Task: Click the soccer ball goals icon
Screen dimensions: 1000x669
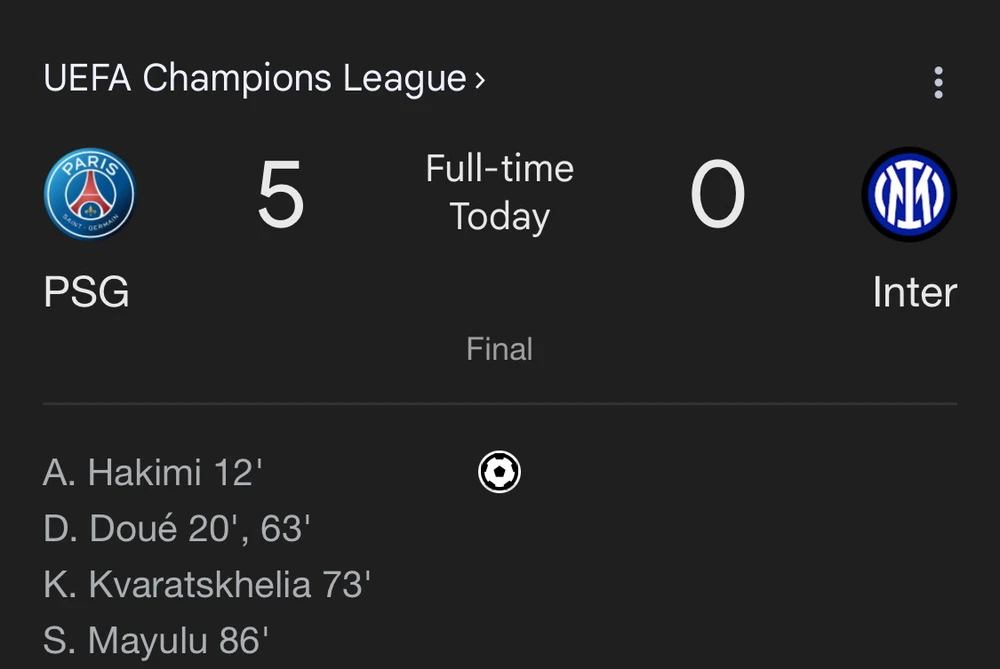Action: (499, 471)
